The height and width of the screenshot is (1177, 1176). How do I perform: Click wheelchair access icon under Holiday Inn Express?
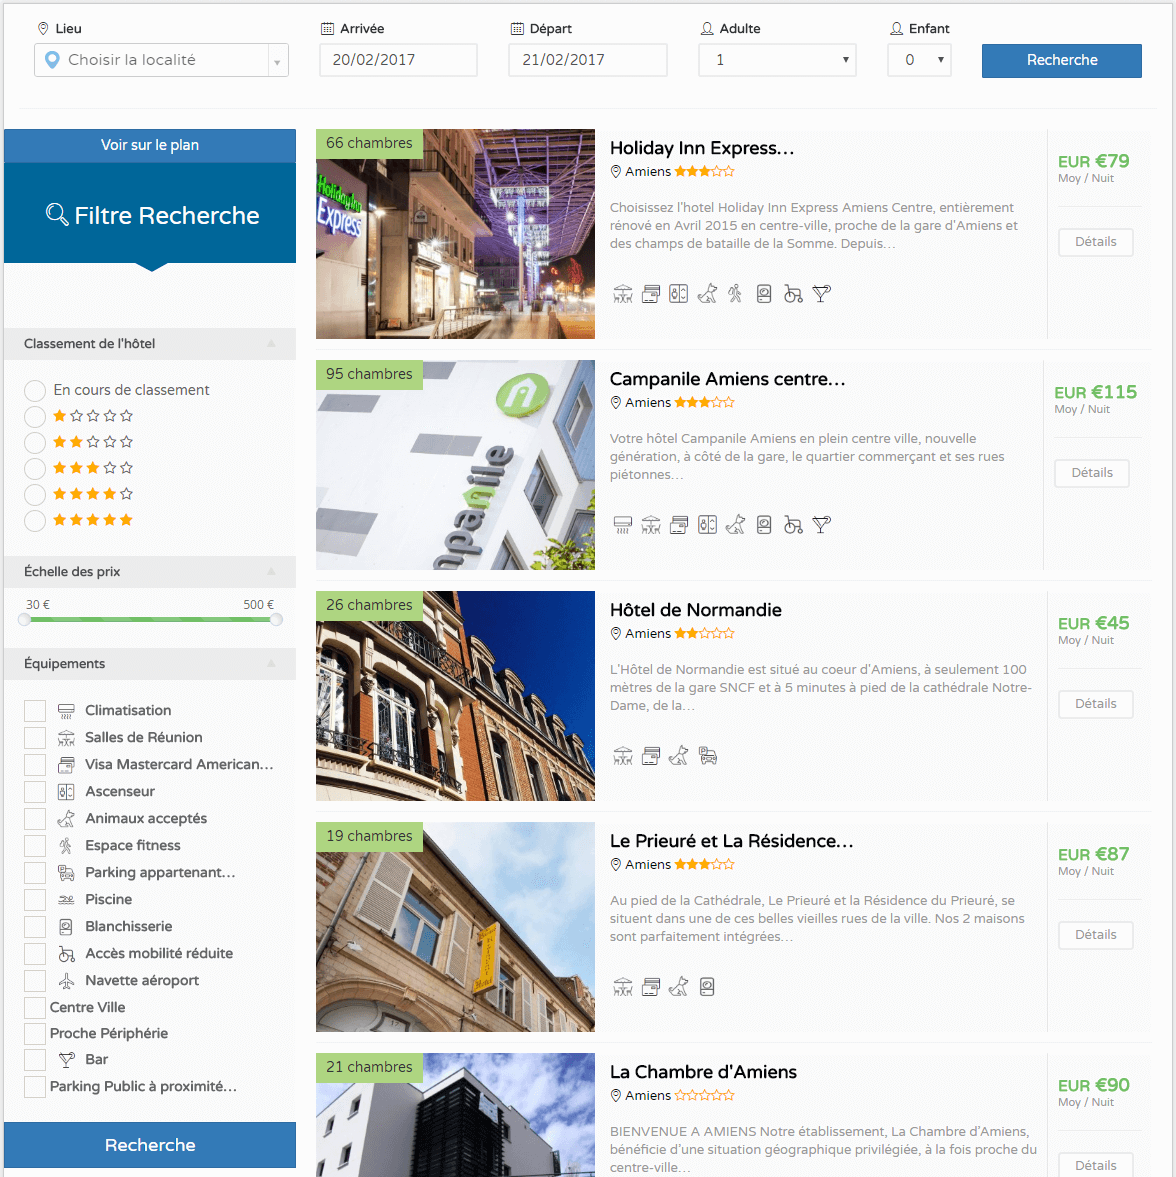click(793, 294)
